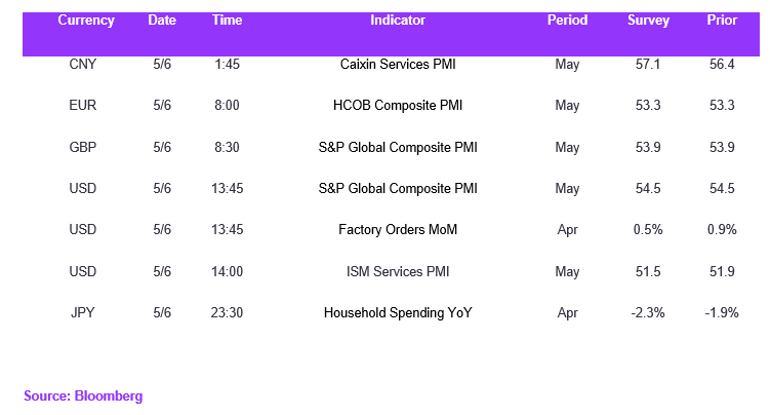Click the HCOB Composite PMI row
770x415 pixels.
pos(391,106)
